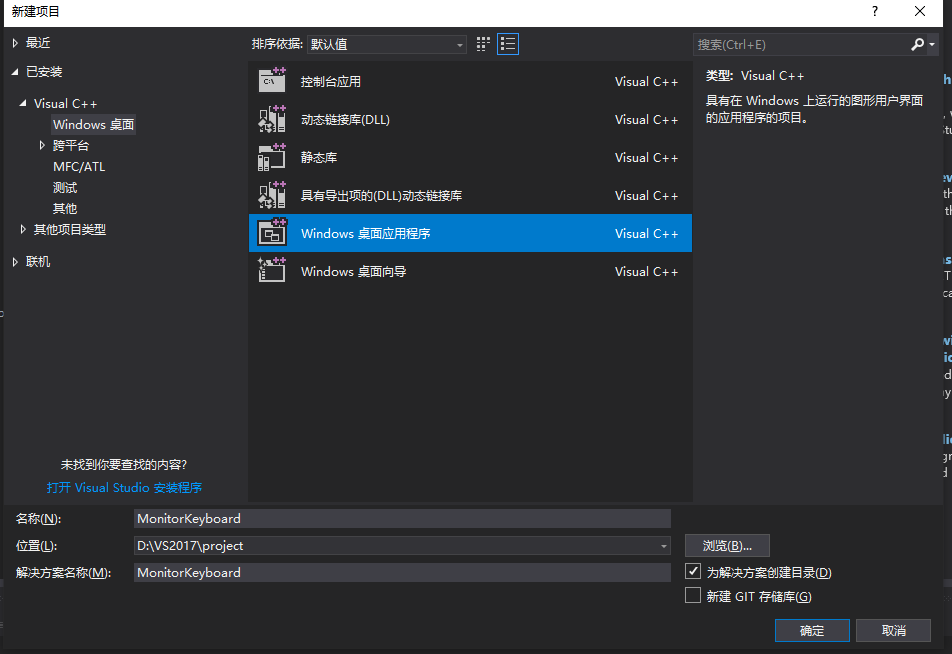Collapse the Visual C++ tree node
Image resolution: width=952 pixels, height=654 pixels.
click(x=23, y=103)
